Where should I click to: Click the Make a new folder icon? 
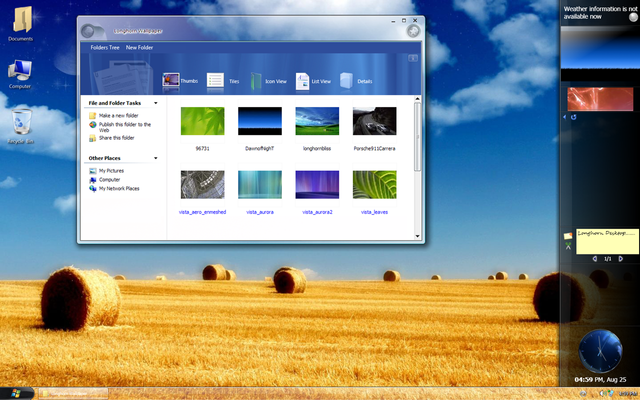[x=93, y=116]
